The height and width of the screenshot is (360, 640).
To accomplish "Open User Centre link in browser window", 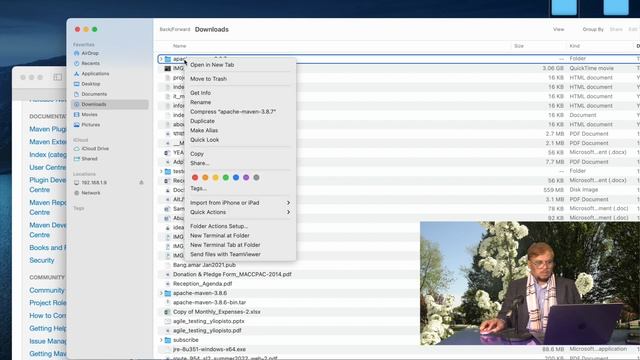I will [47, 168].
